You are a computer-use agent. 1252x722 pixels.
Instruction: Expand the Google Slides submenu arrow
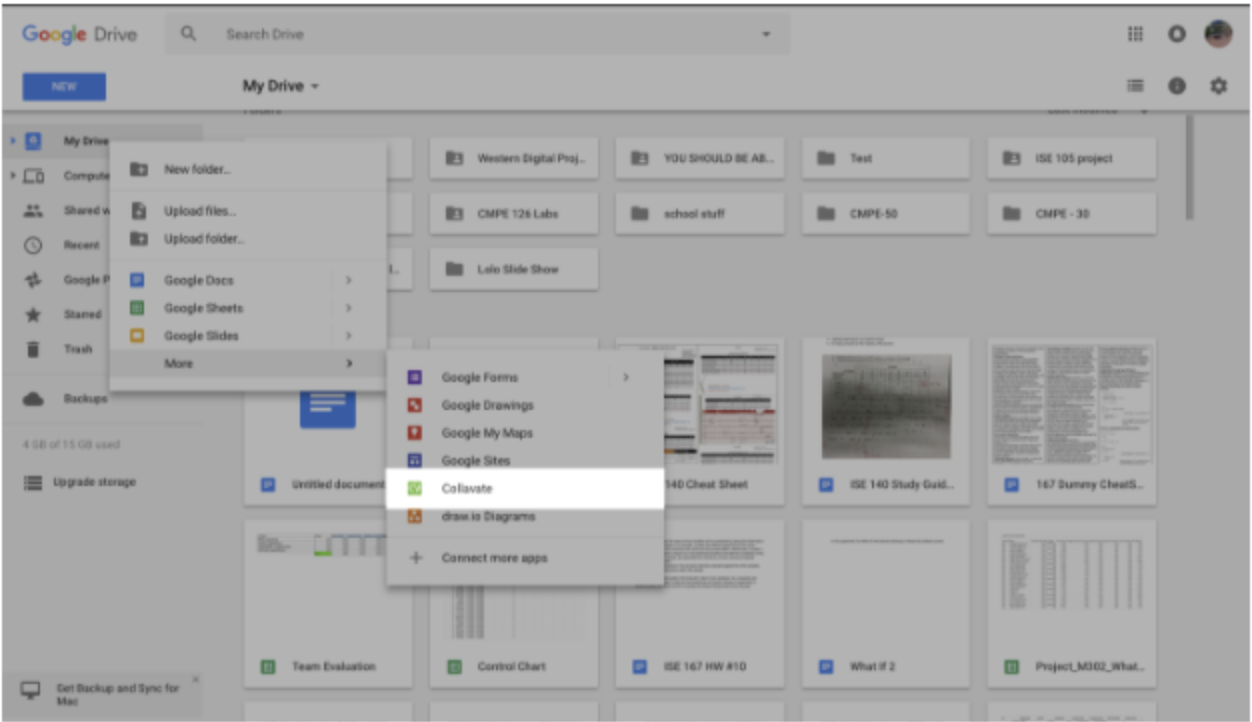pyautogui.click(x=349, y=336)
